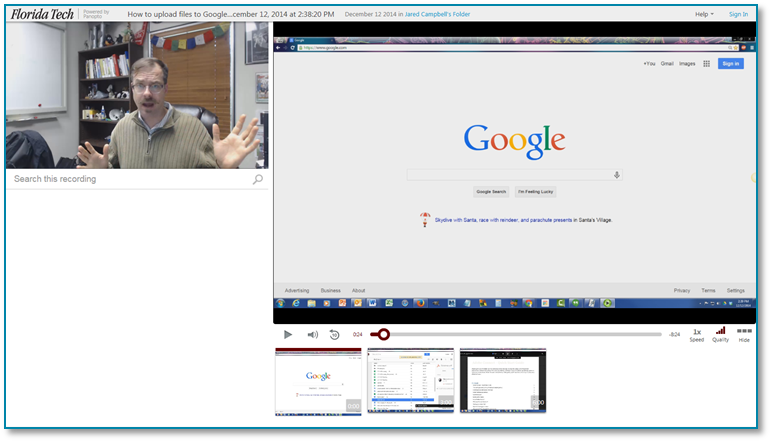This screenshot has height=442, width=771.
Task: Change playback Speed from 1x
Action: click(697, 335)
